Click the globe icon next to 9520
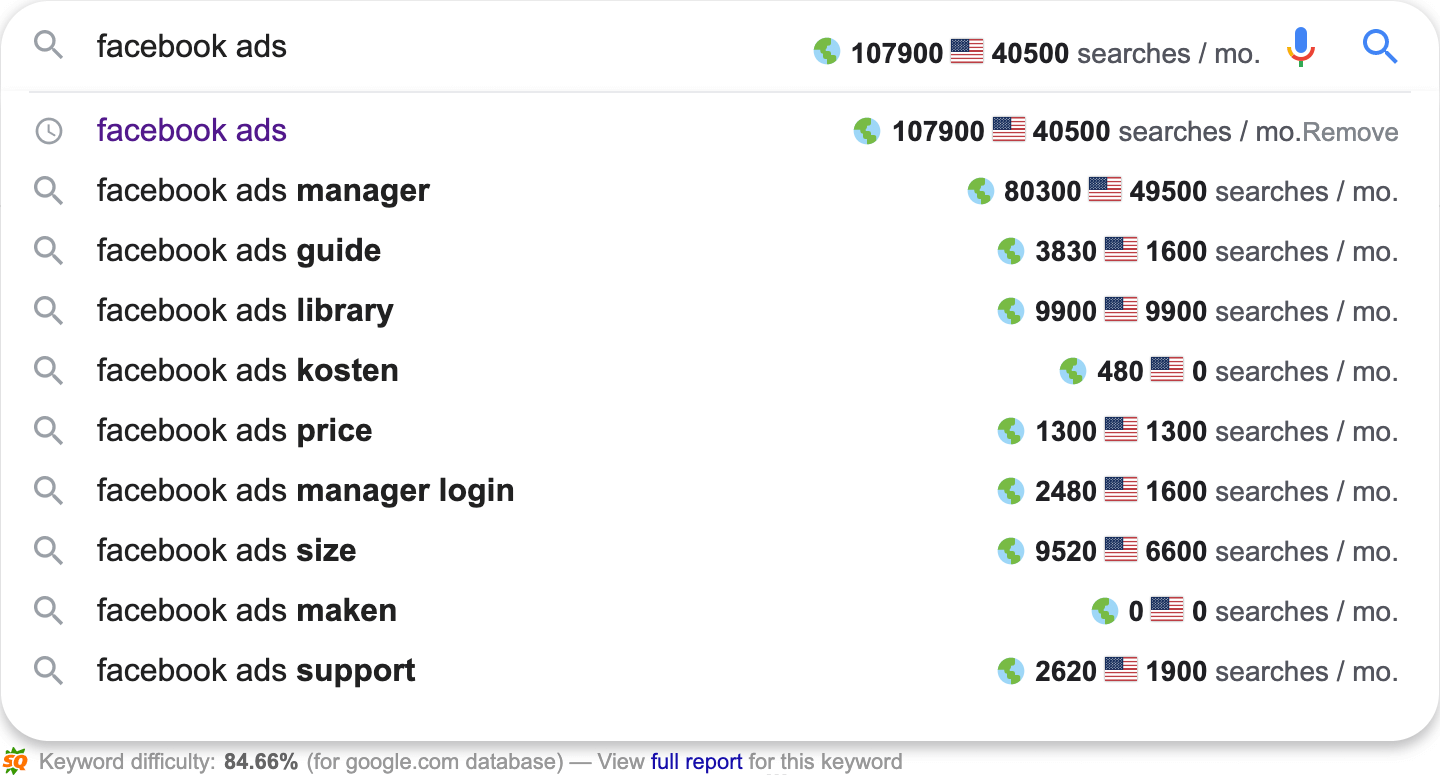The height and width of the screenshot is (775, 1440). tap(1011, 550)
